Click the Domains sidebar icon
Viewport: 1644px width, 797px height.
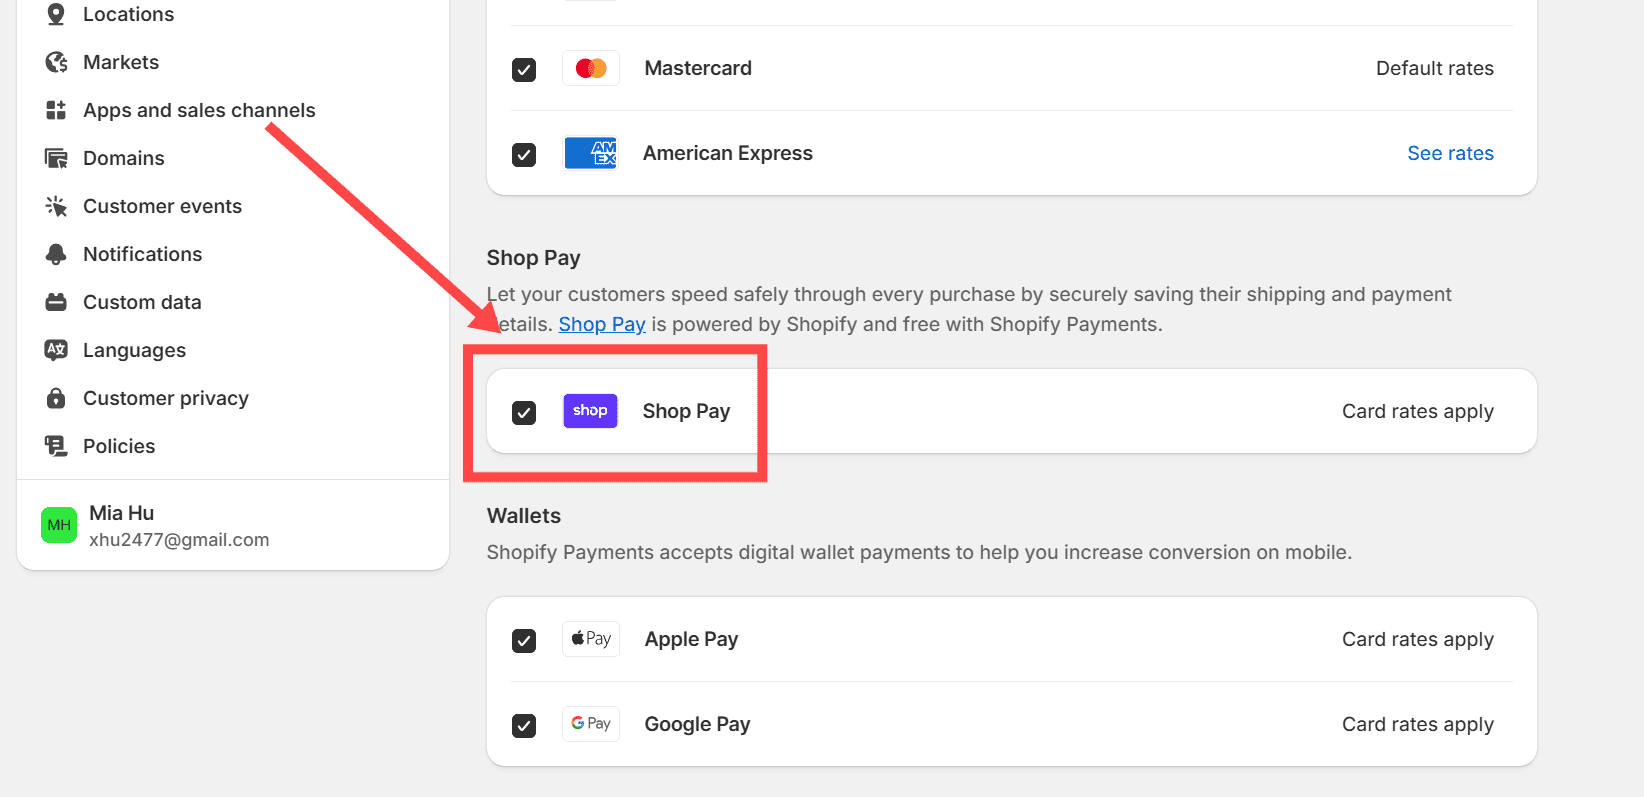[x=57, y=158]
